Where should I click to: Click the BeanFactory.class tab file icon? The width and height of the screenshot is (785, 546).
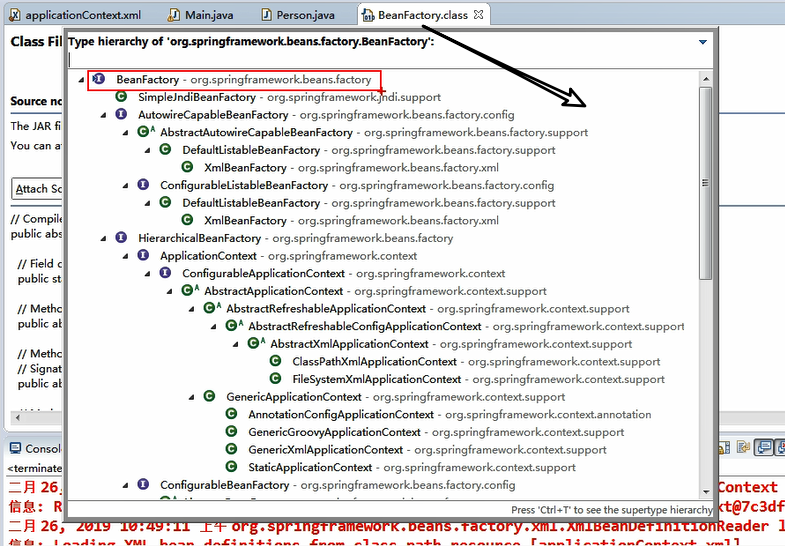[367, 16]
